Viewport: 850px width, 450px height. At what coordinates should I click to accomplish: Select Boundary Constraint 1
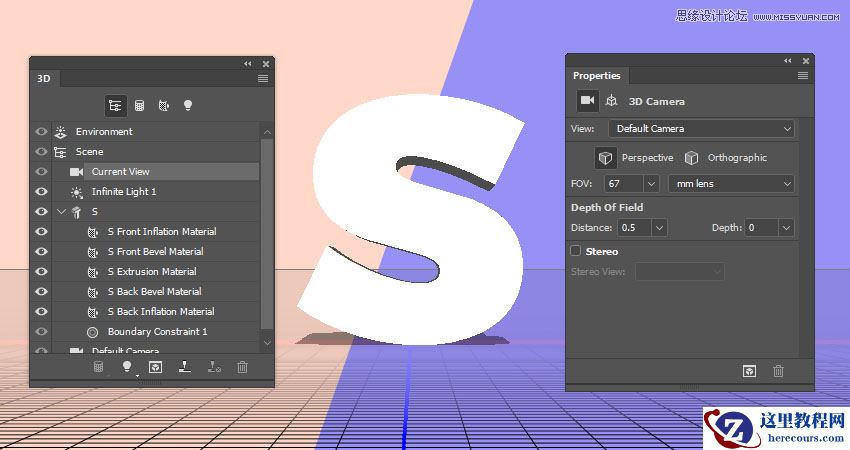(156, 332)
